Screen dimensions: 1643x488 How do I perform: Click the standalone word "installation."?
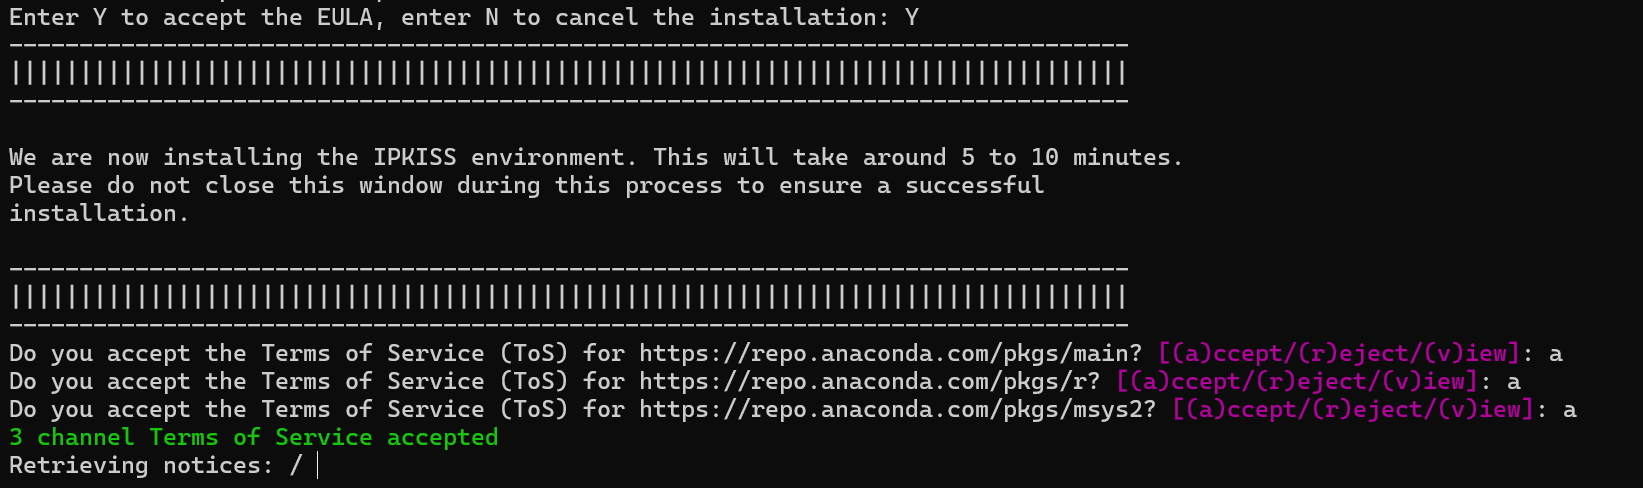[99, 213]
